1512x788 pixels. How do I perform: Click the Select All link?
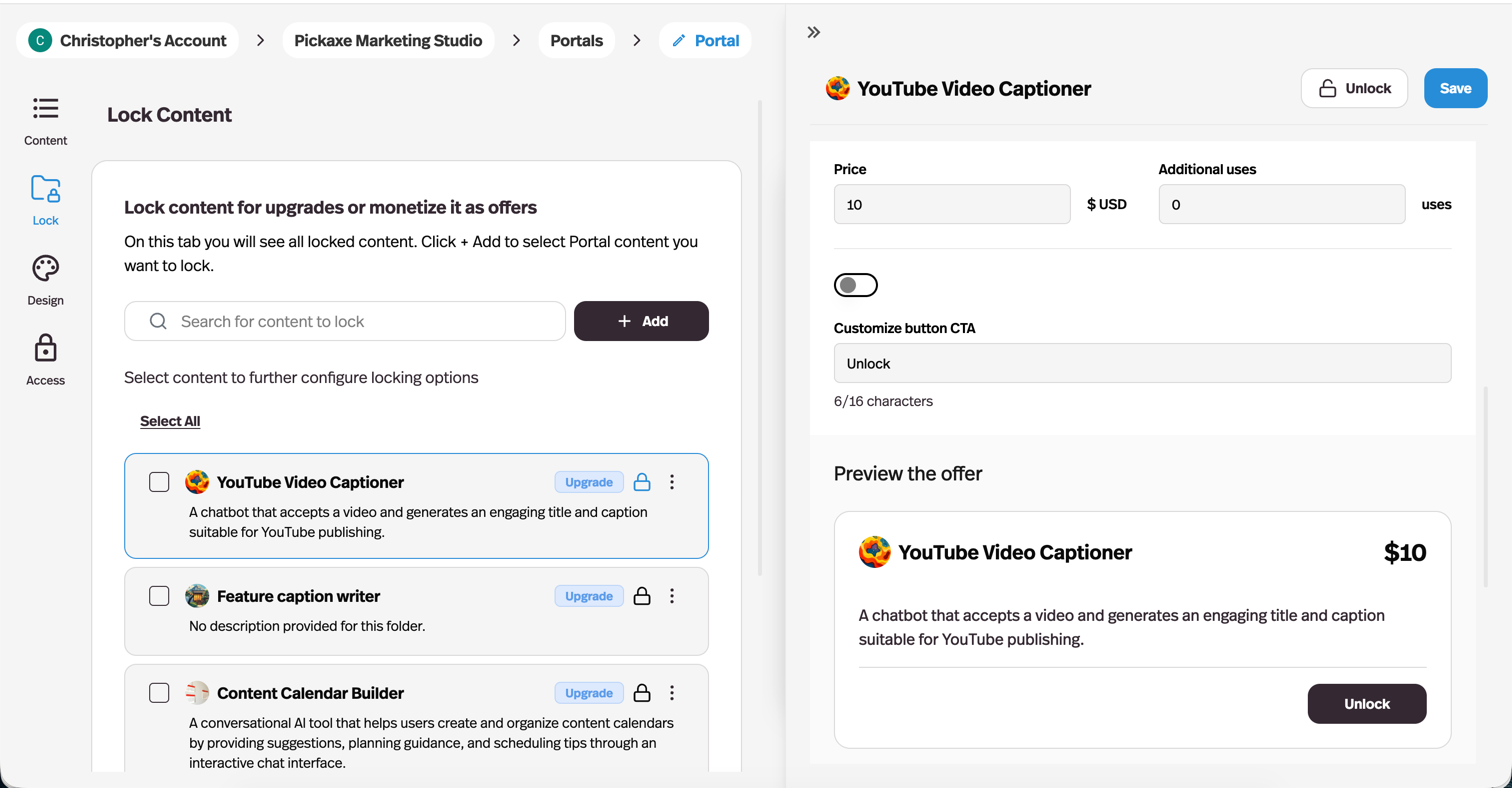click(x=170, y=422)
